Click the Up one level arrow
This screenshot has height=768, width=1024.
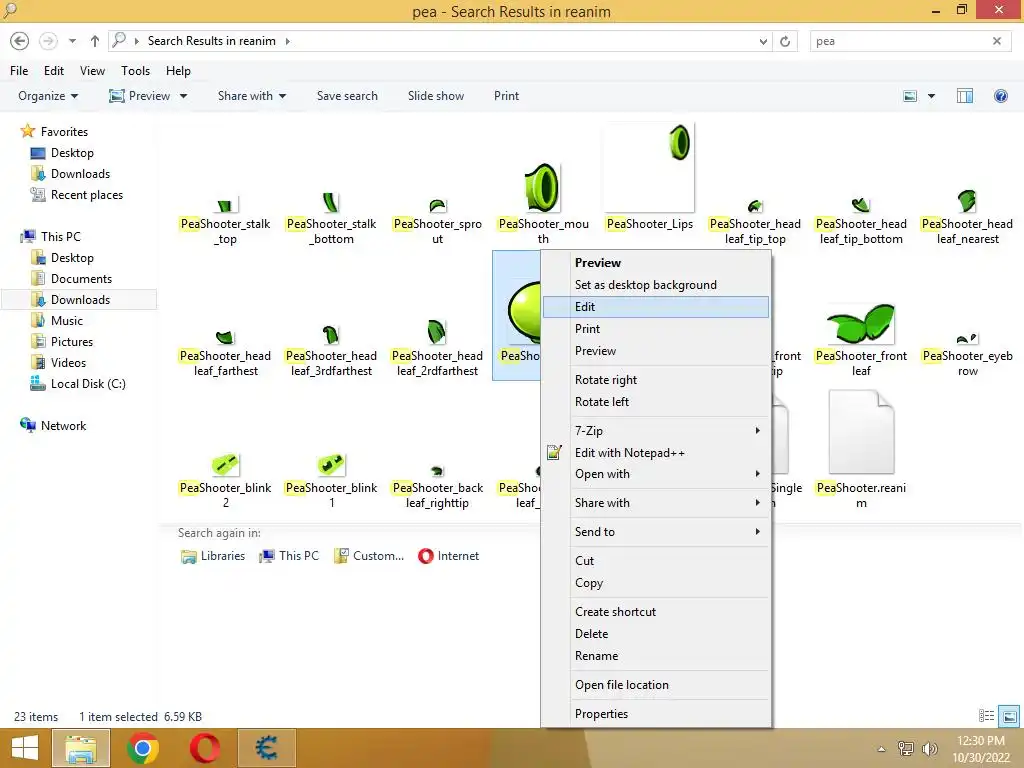pos(95,41)
